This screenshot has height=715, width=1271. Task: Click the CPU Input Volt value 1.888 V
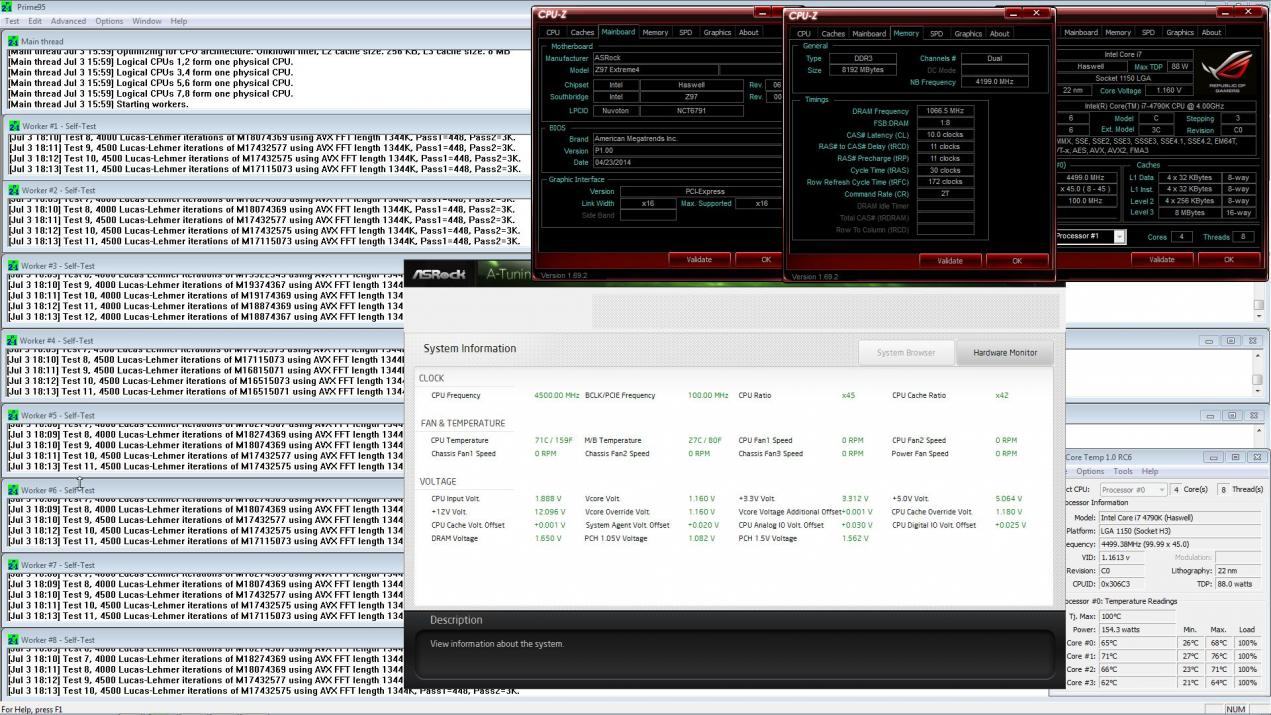pyautogui.click(x=548, y=498)
